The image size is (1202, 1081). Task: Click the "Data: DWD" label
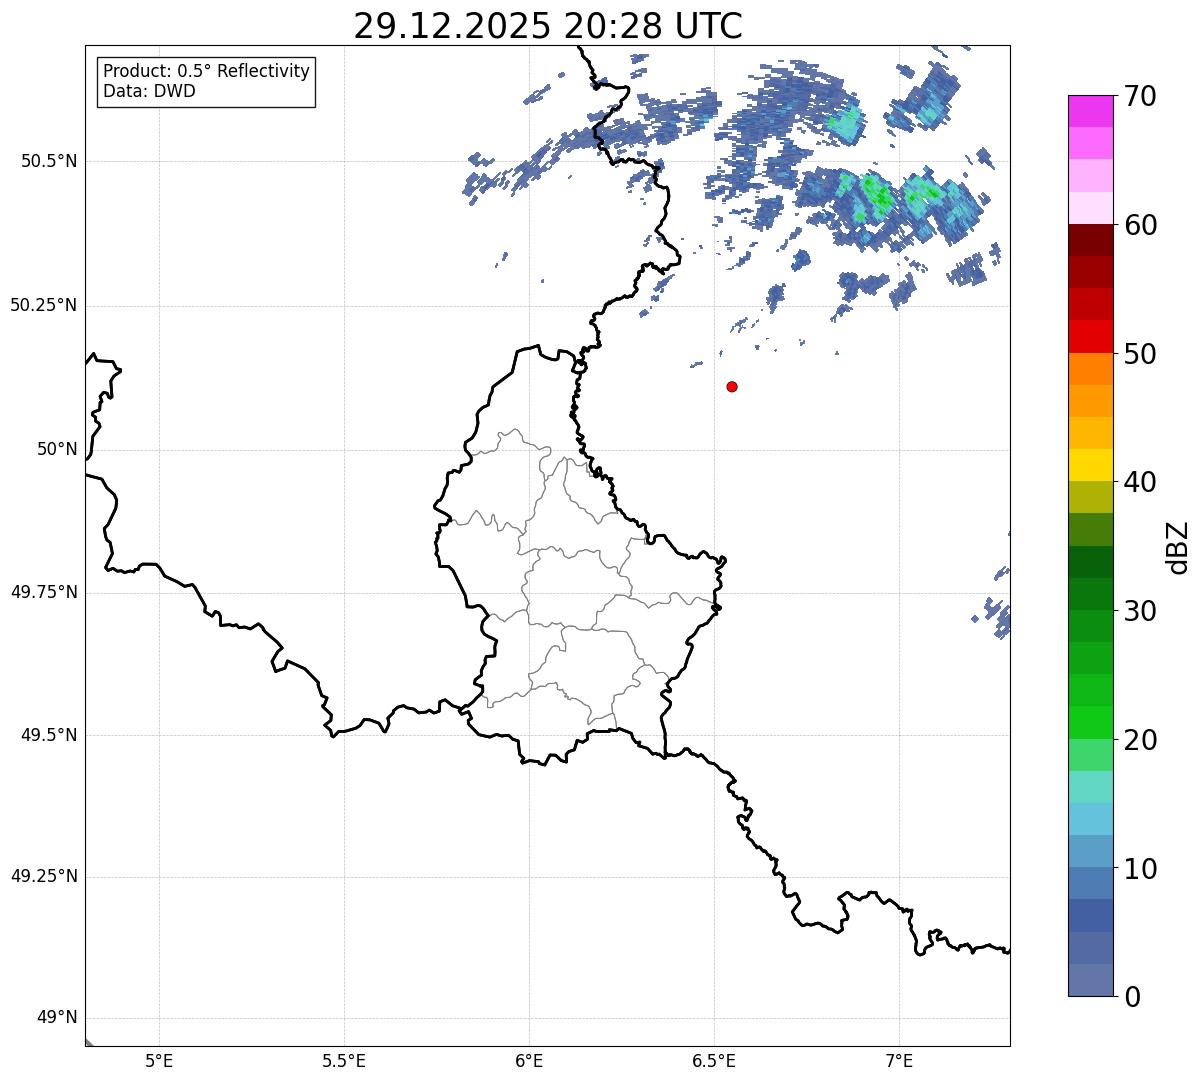[149, 91]
